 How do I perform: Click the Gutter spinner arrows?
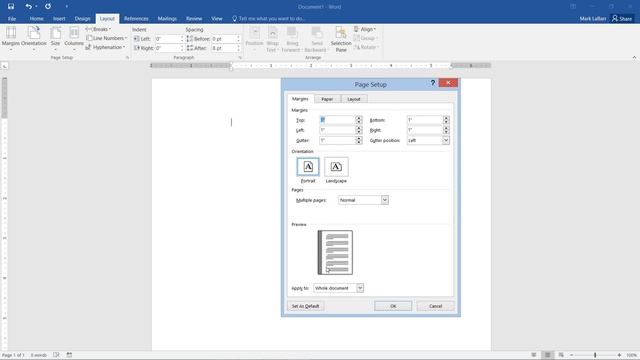[x=359, y=140]
